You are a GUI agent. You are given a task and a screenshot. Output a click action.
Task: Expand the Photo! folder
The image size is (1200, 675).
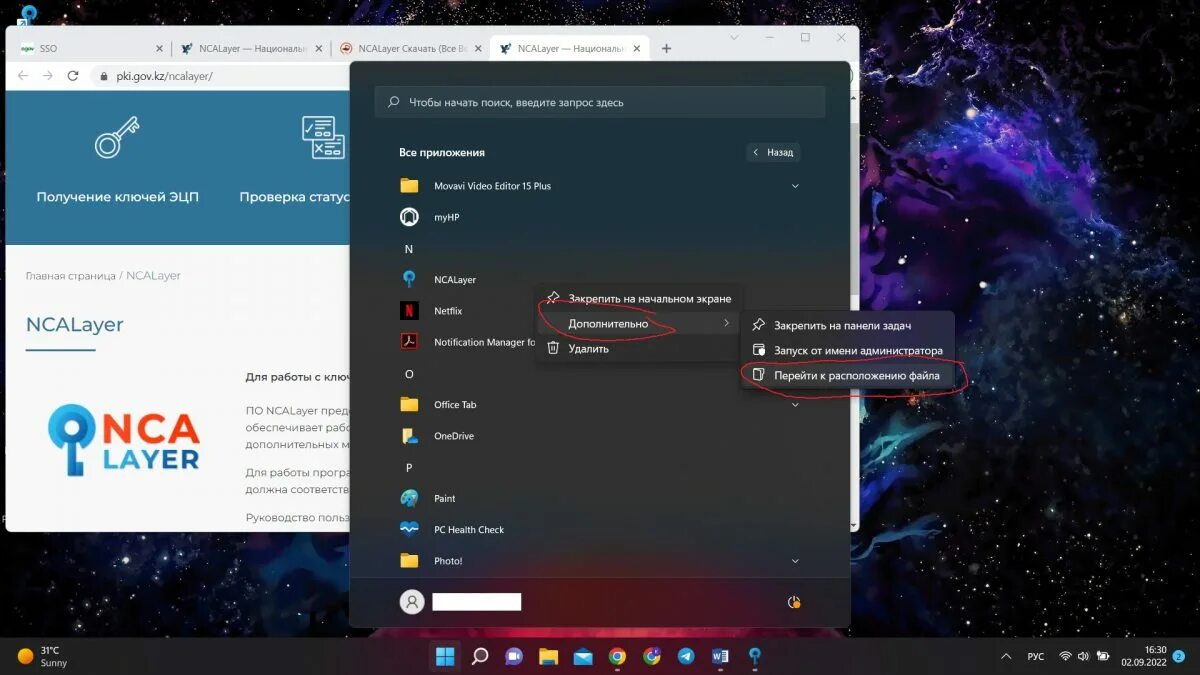point(795,561)
